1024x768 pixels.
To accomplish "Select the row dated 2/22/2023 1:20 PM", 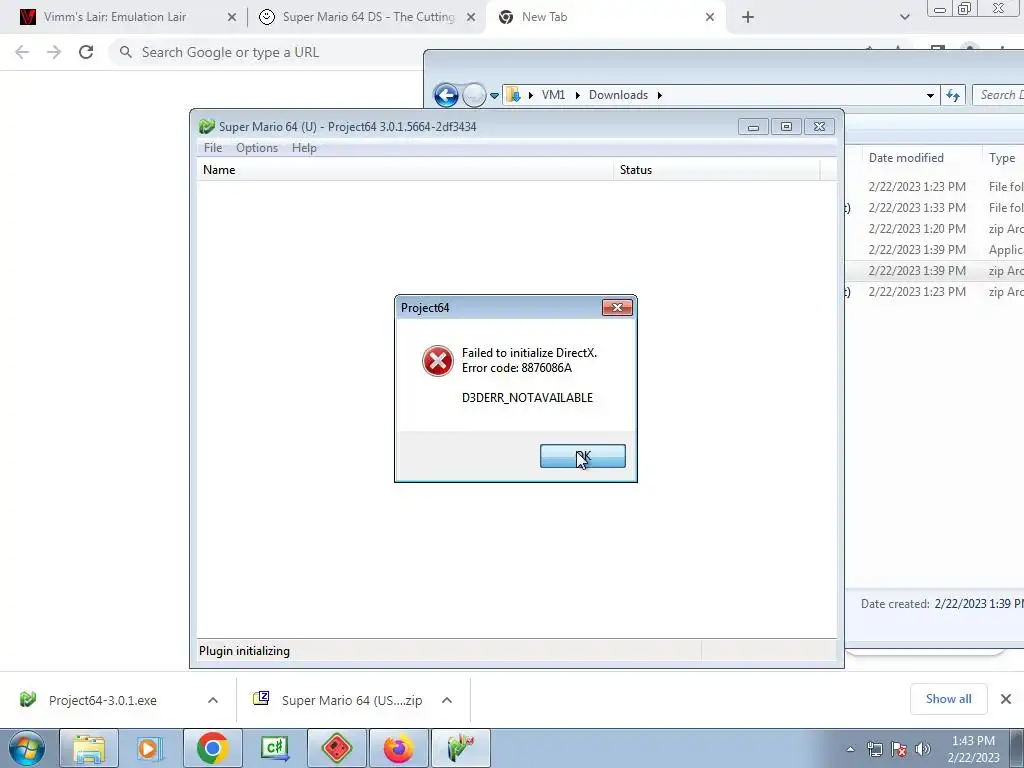I will pyautogui.click(x=934, y=229).
